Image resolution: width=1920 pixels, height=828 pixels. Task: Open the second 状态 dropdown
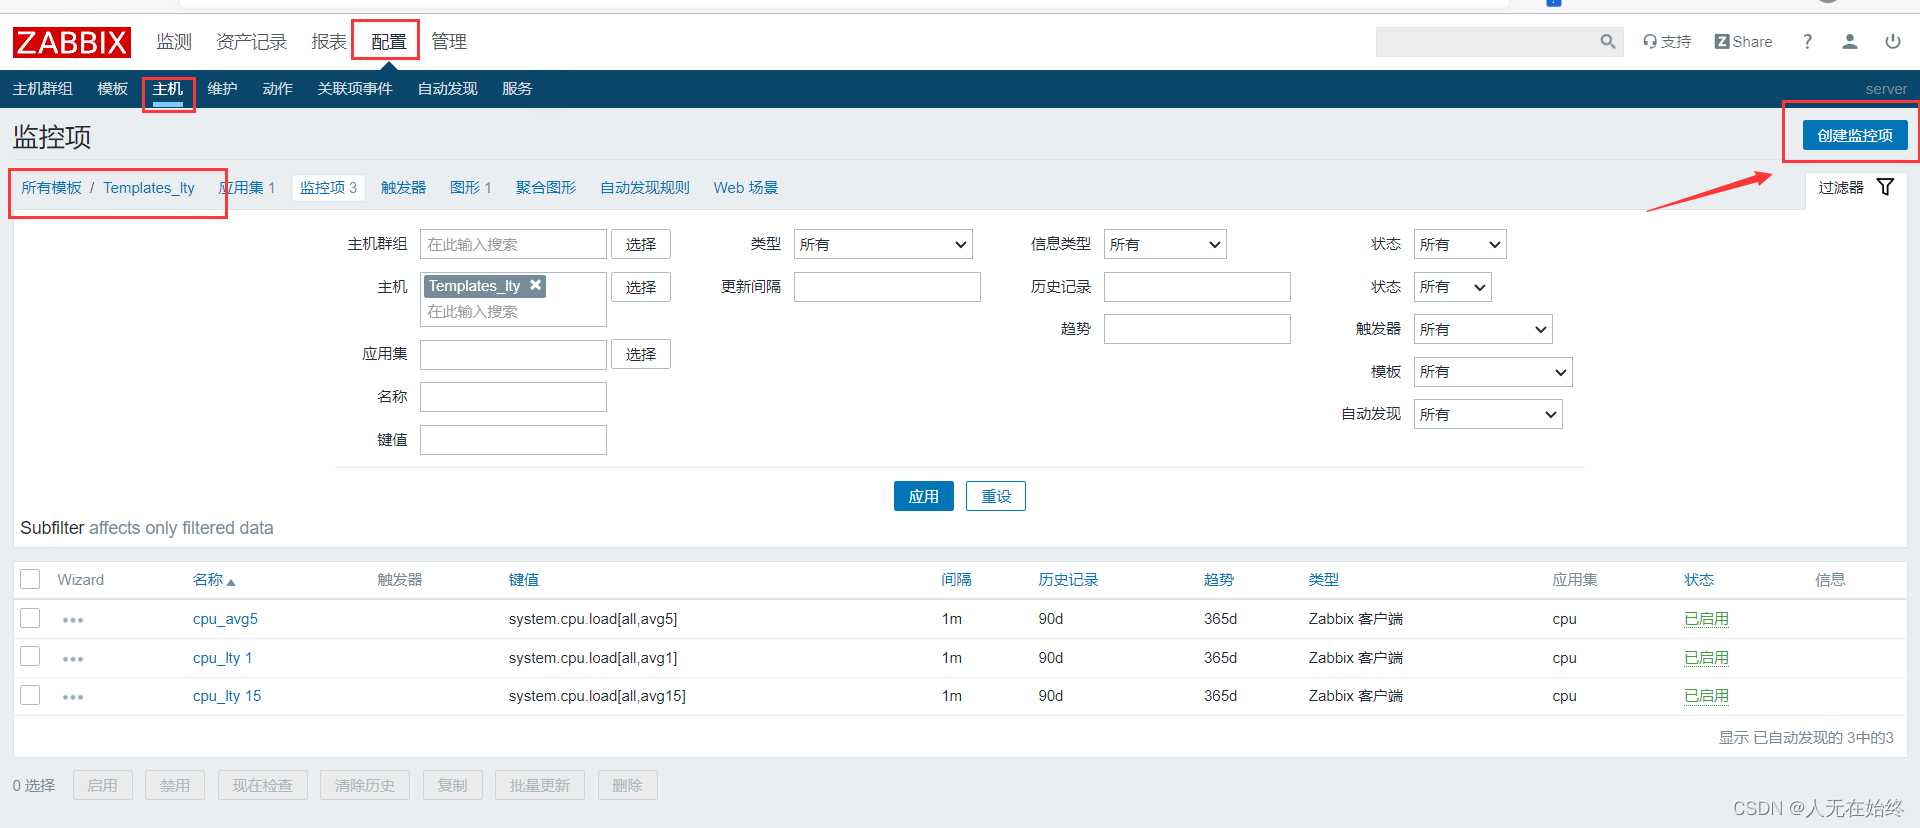point(1452,287)
